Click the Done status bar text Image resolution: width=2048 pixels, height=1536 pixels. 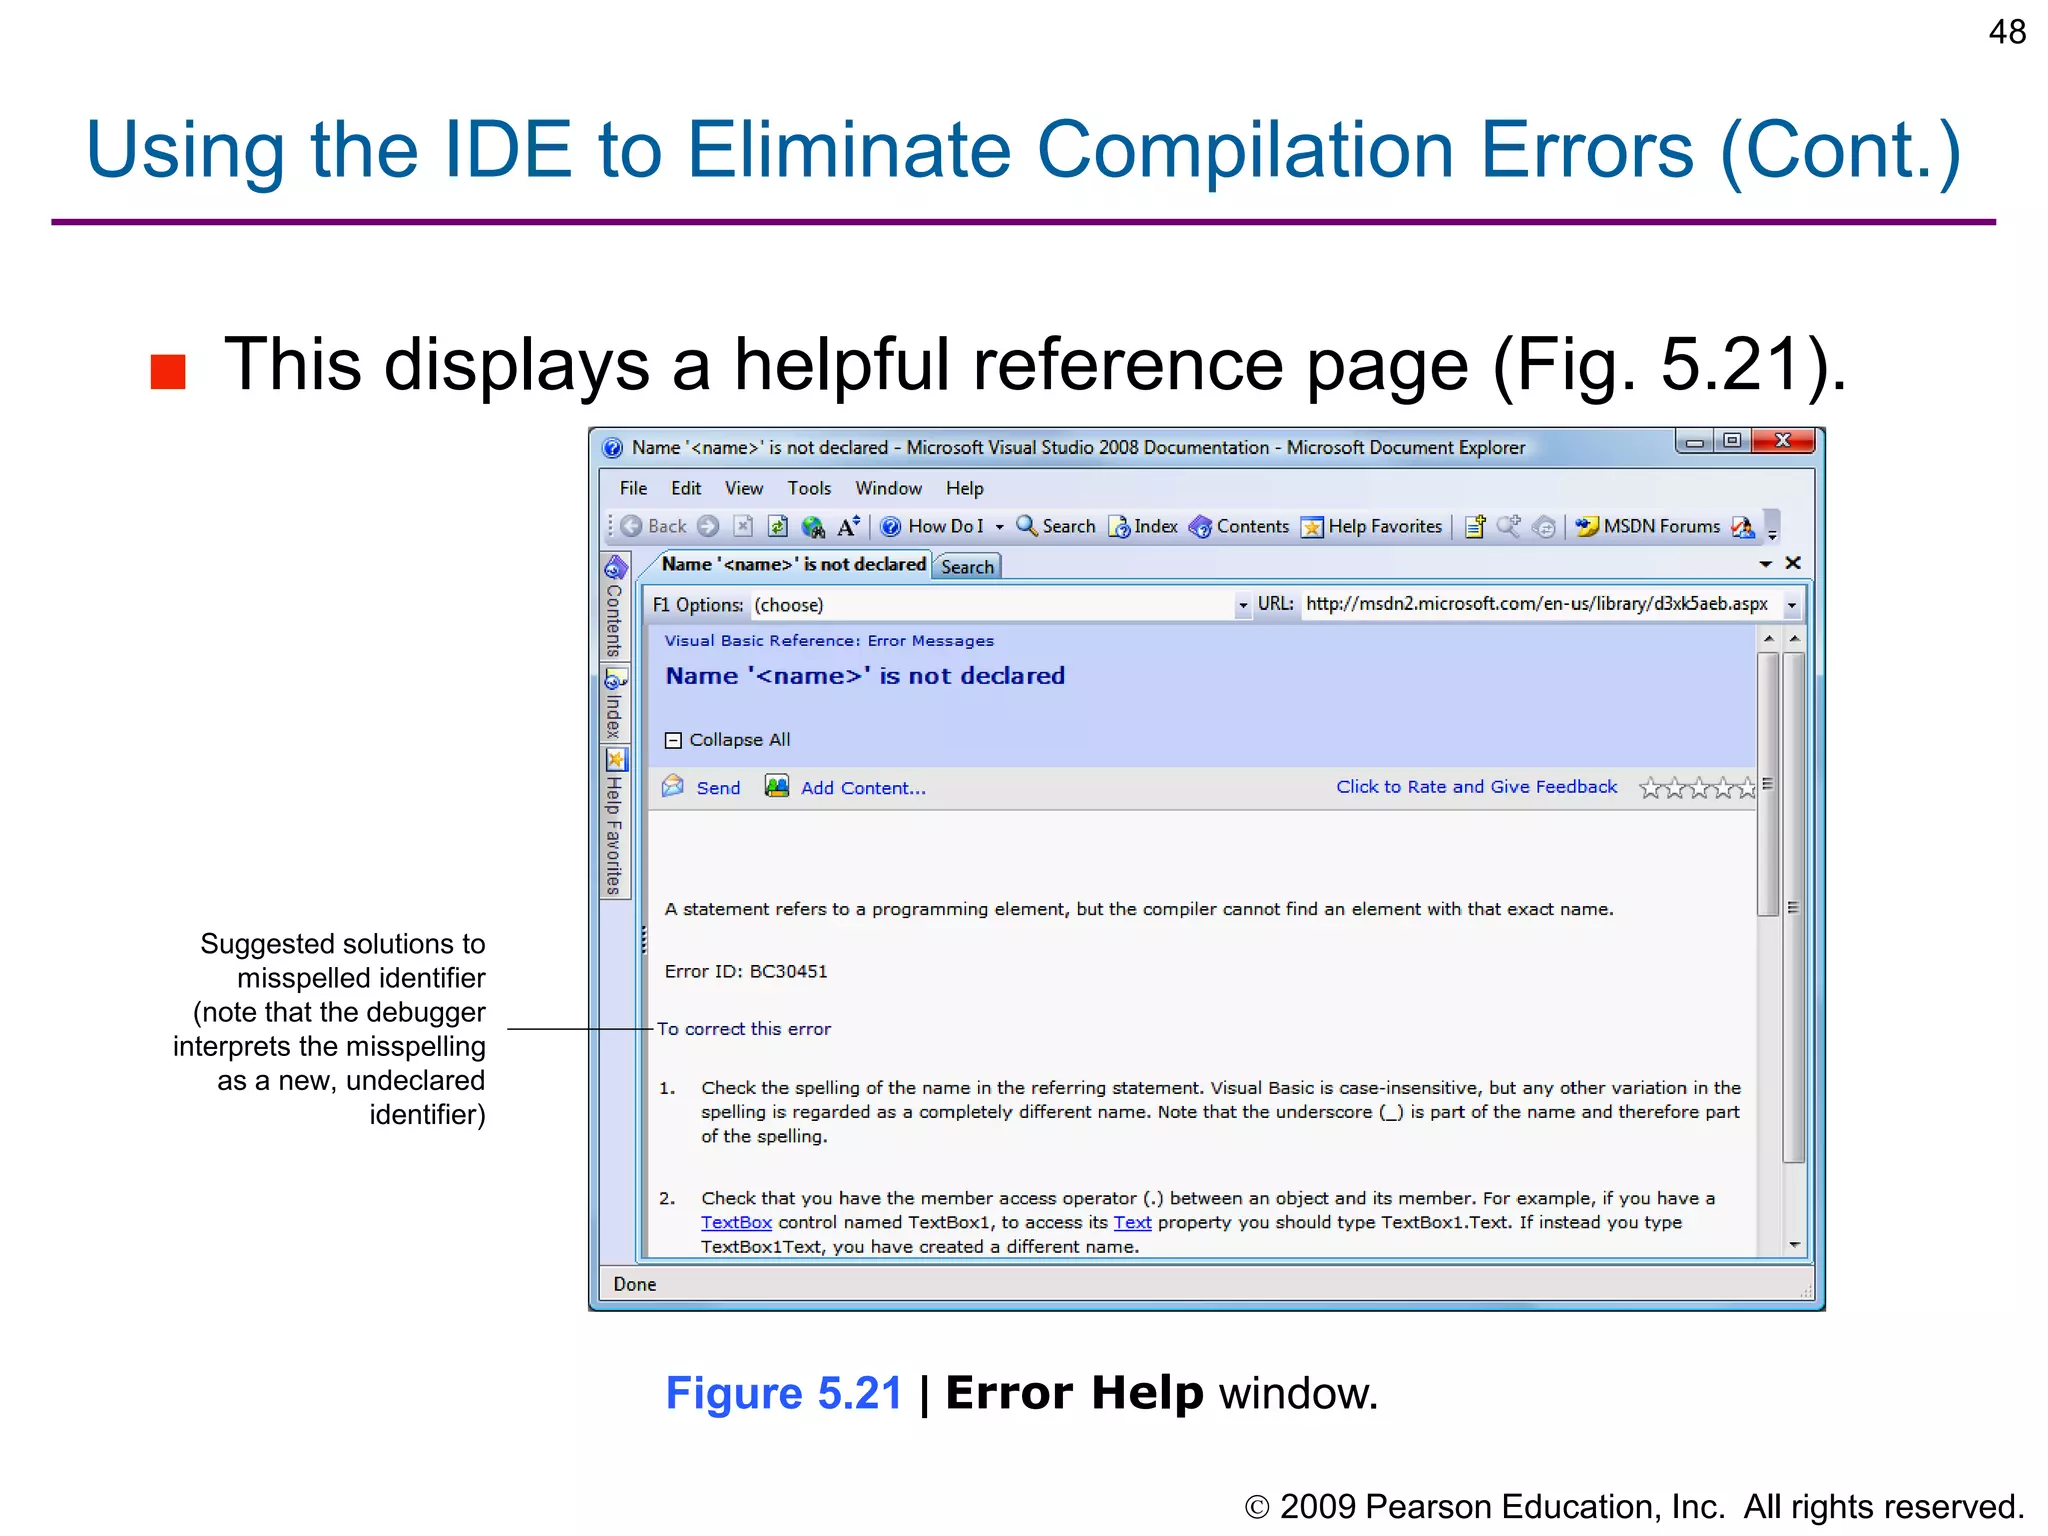(x=635, y=1284)
